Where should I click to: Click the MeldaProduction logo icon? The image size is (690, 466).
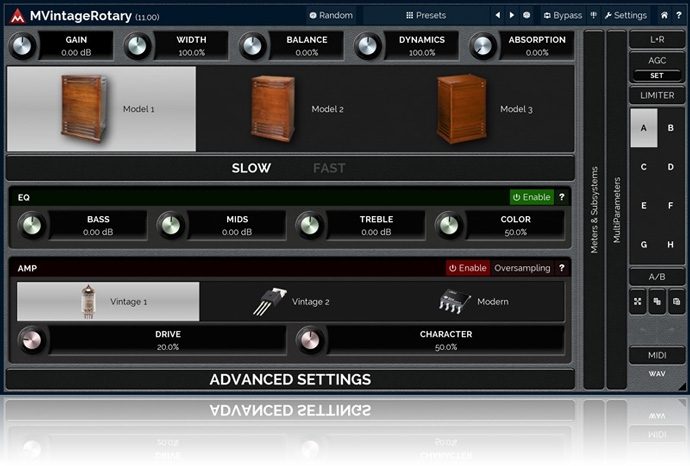point(17,16)
